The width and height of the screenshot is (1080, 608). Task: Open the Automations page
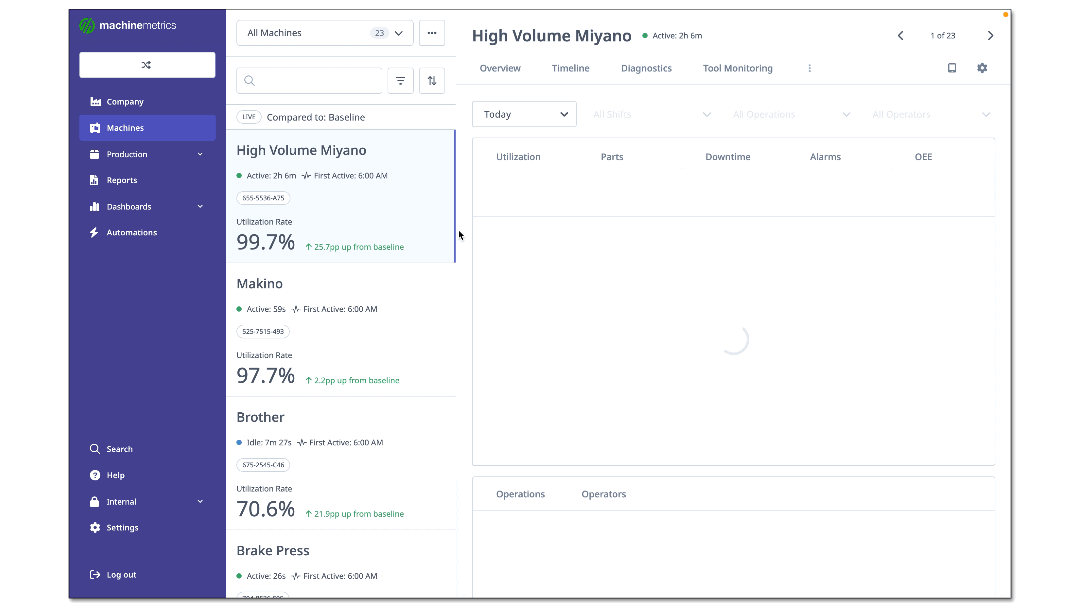(147, 233)
